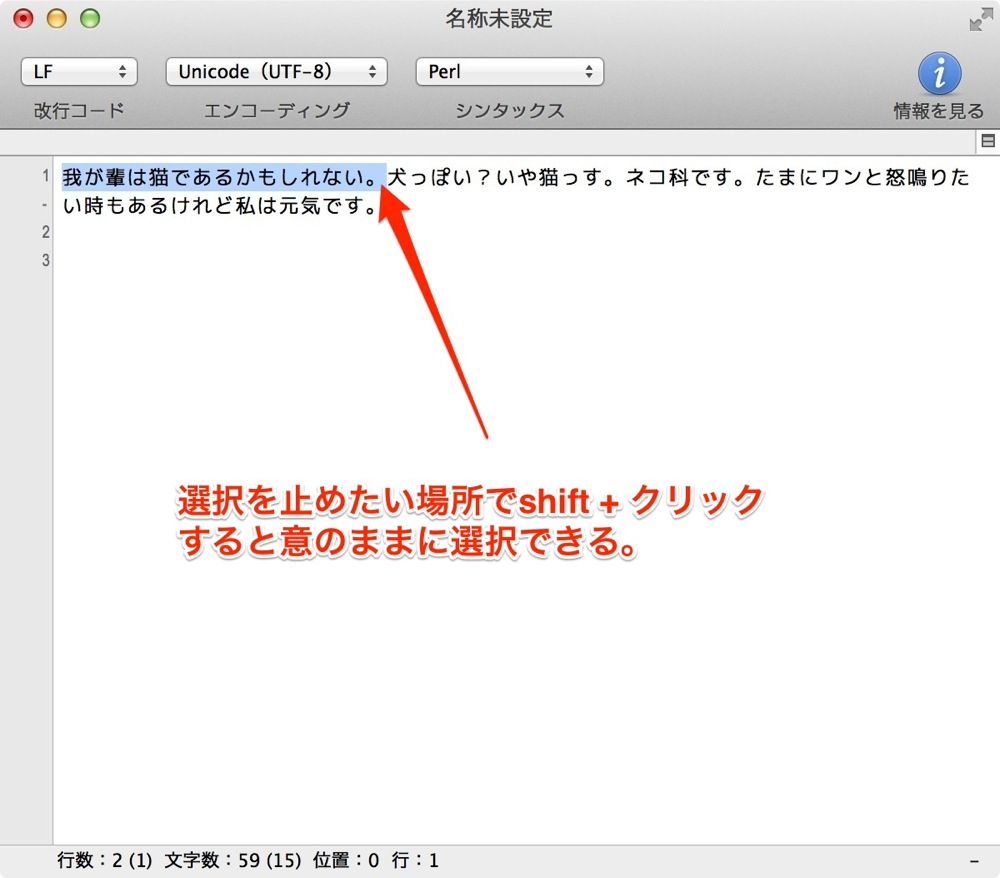Click text ネコ科です。 in the editor
Viewport: 1000px width, 878px height.
(x=686, y=177)
